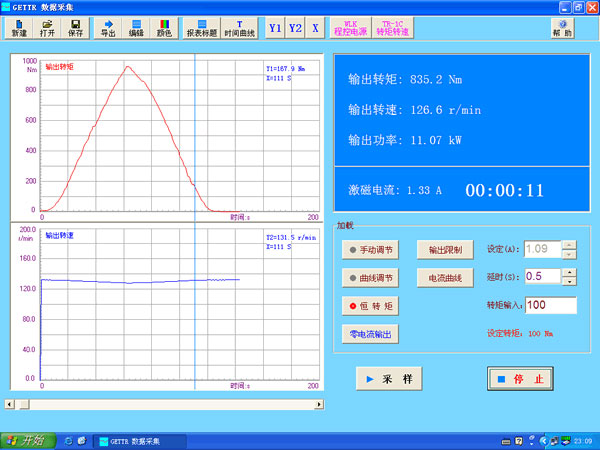Select the 恒转矩 mode option

click(370, 305)
